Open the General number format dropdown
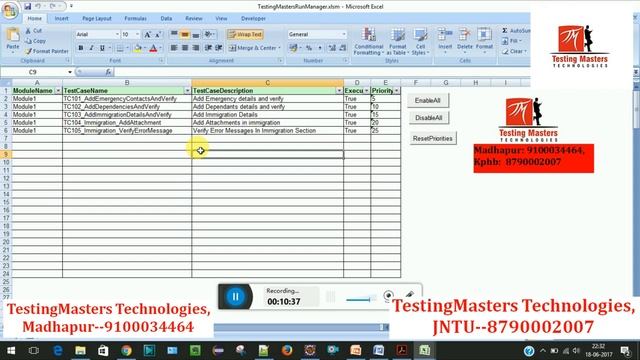This screenshot has width=640, height=360. tap(344, 34)
